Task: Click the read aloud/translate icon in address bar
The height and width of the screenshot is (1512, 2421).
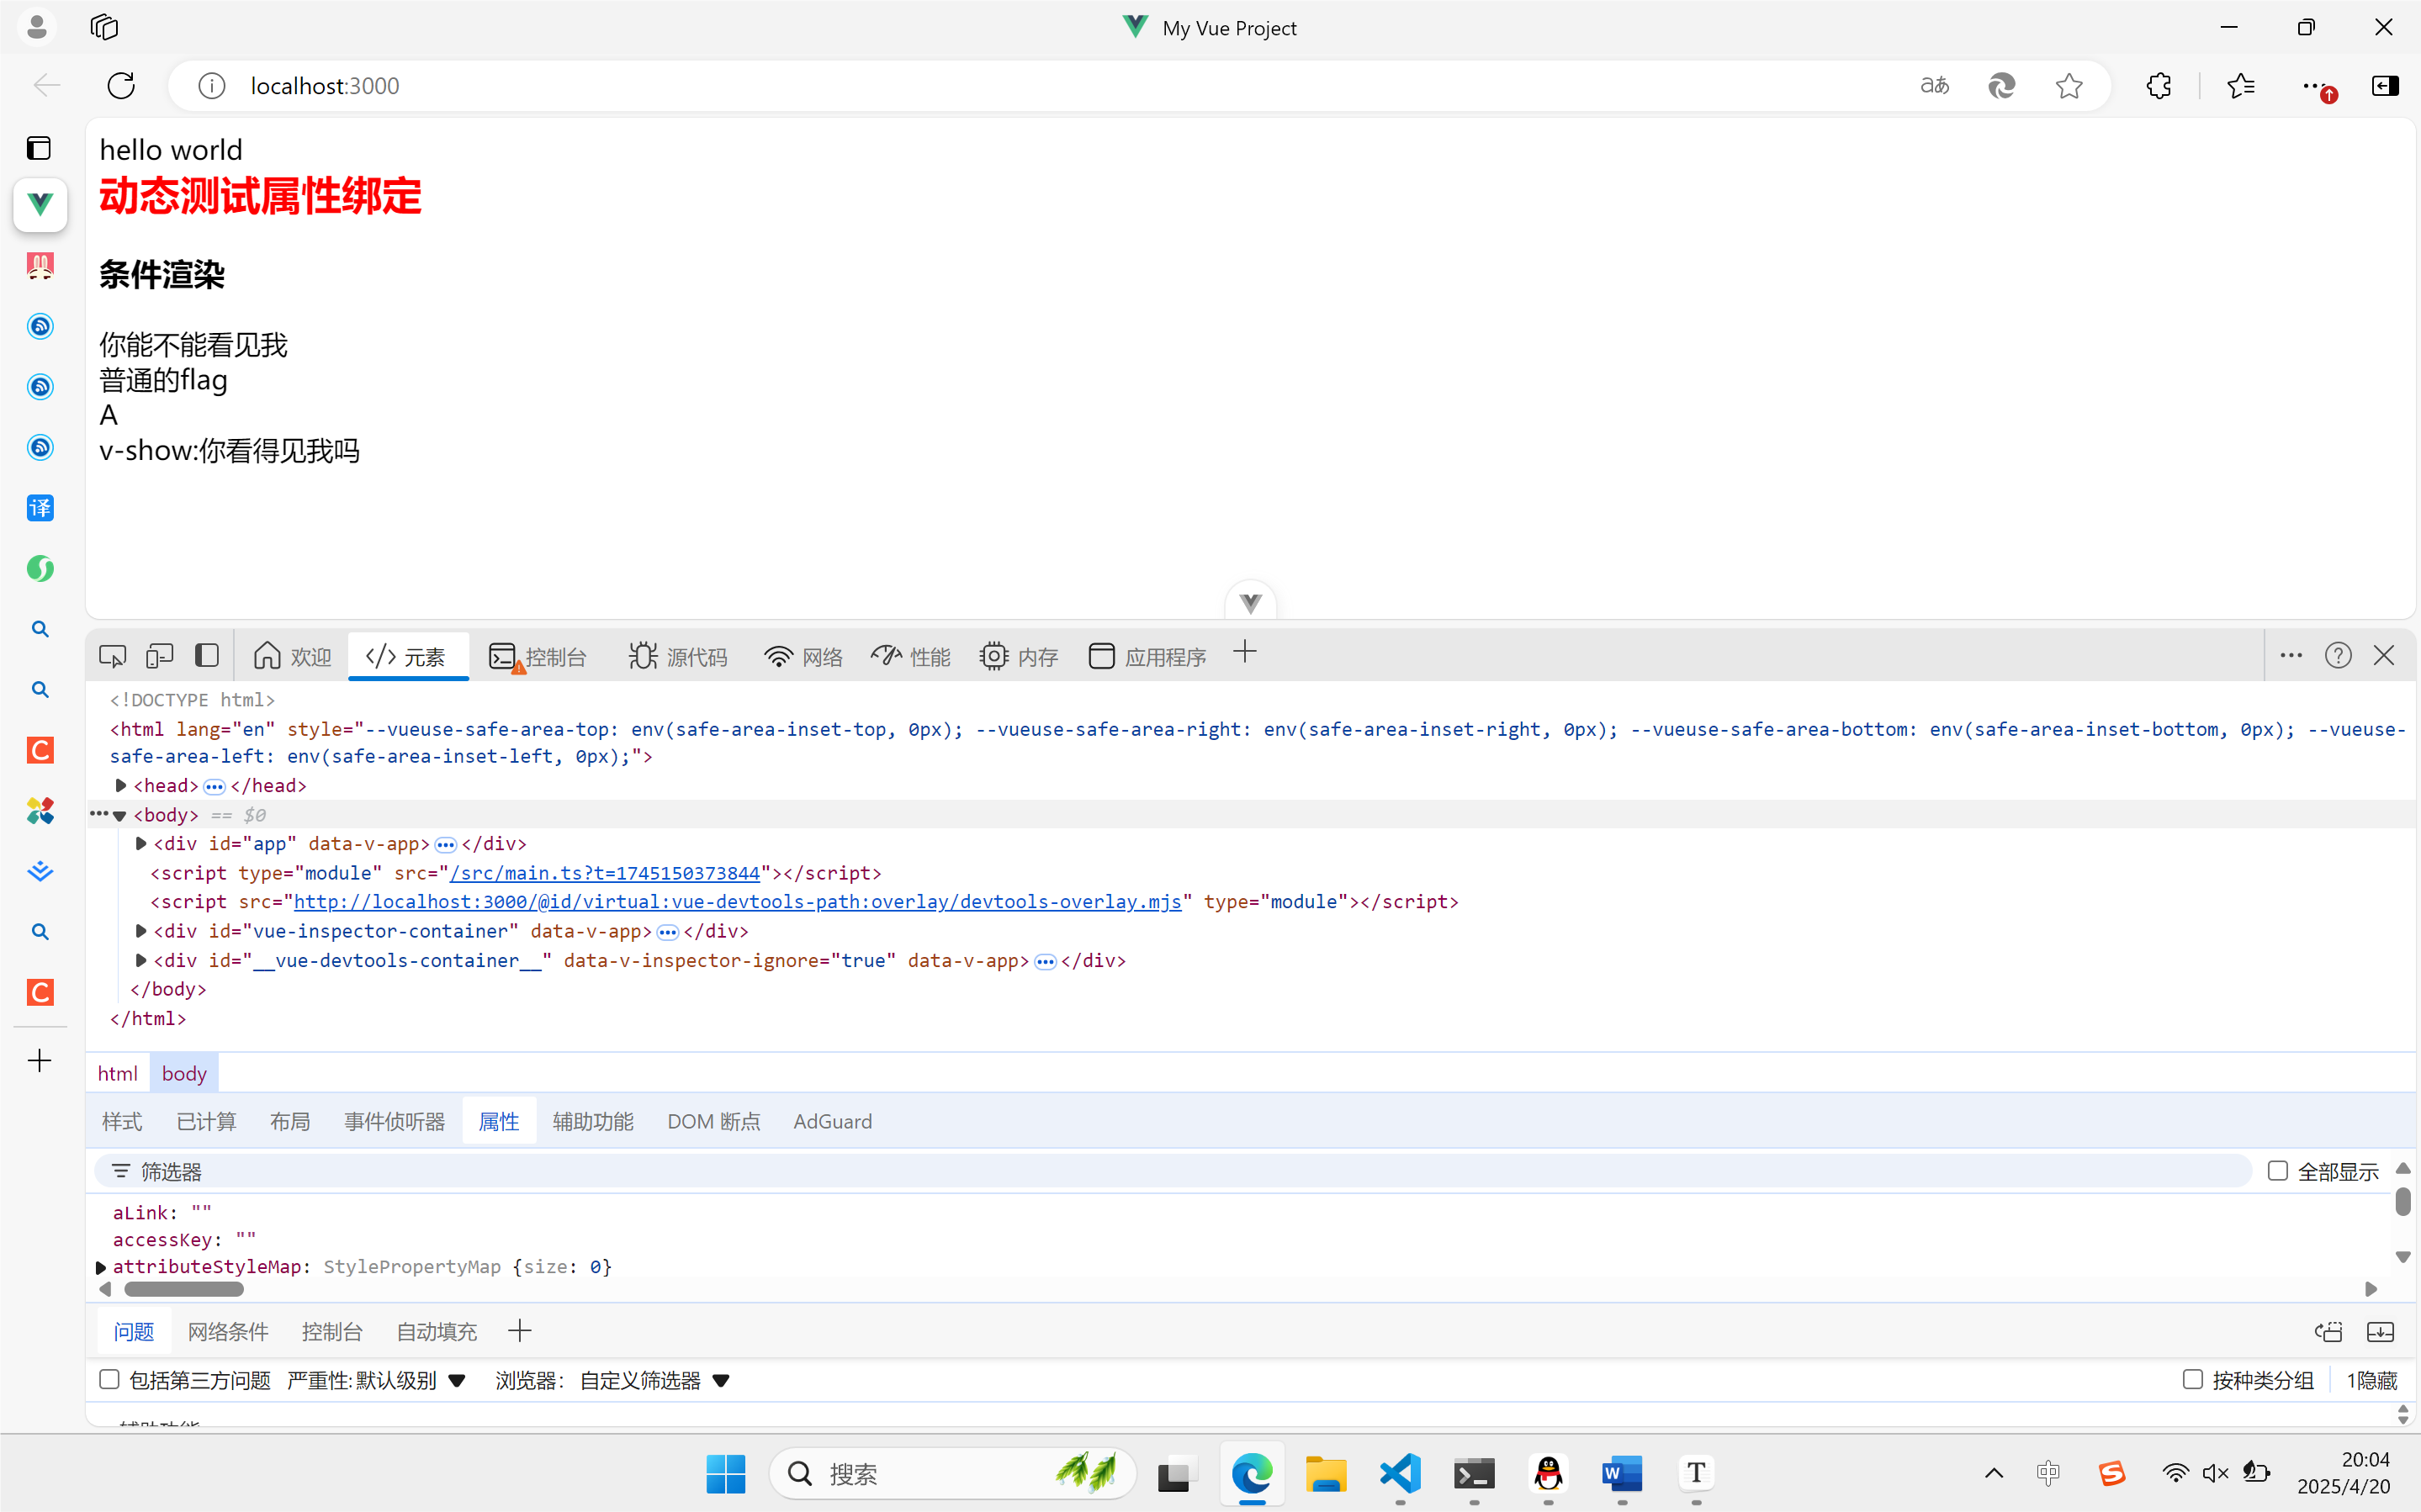Action: (1934, 86)
